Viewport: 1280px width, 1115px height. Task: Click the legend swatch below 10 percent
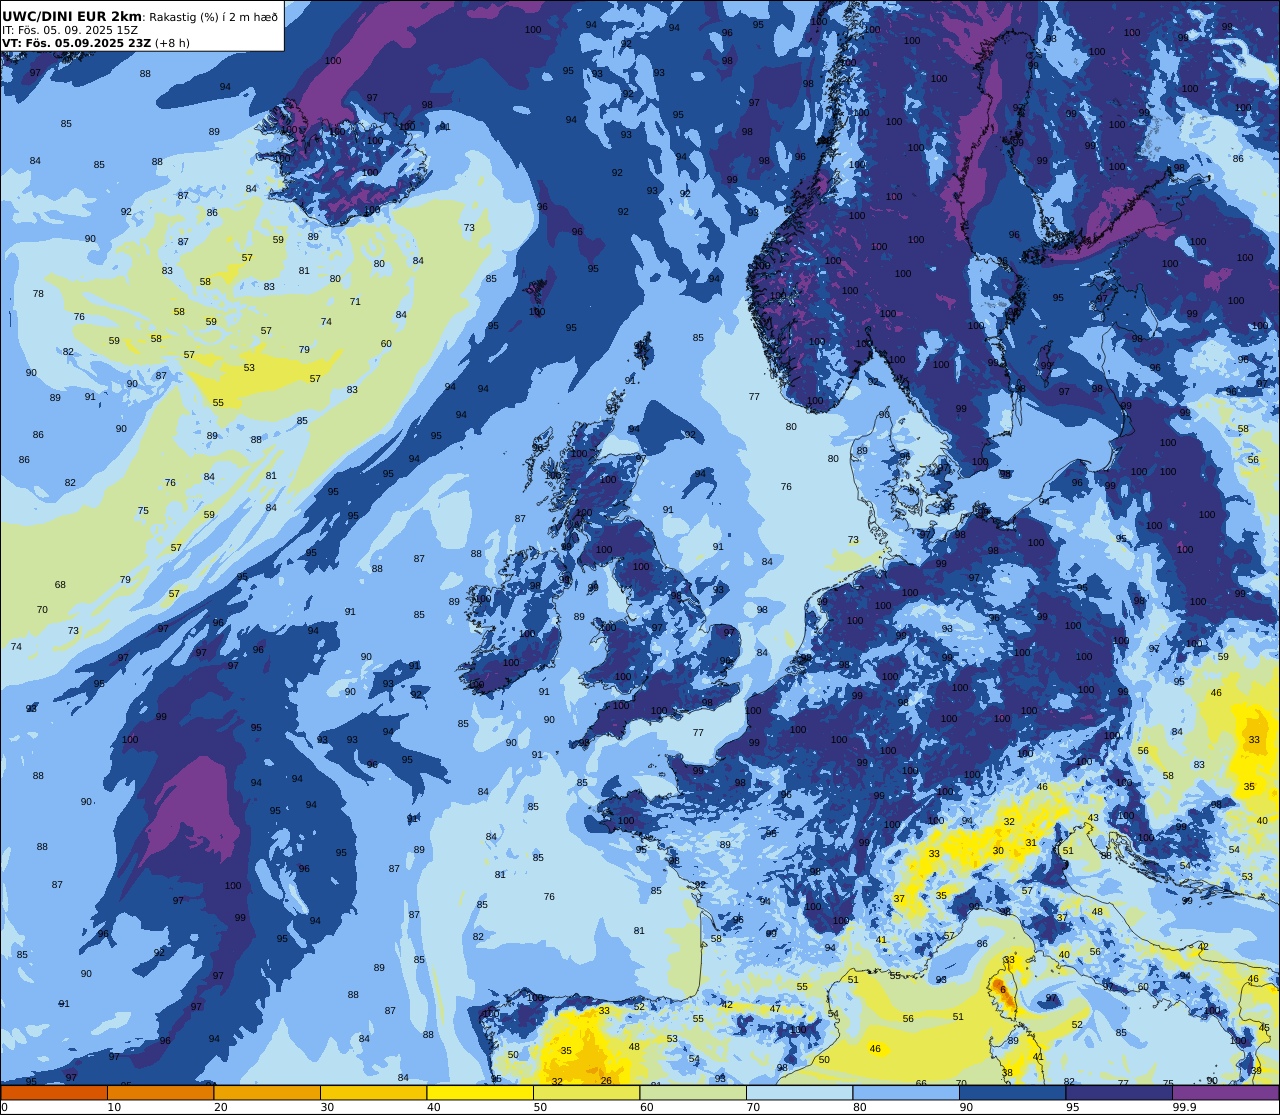coord(54,1092)
